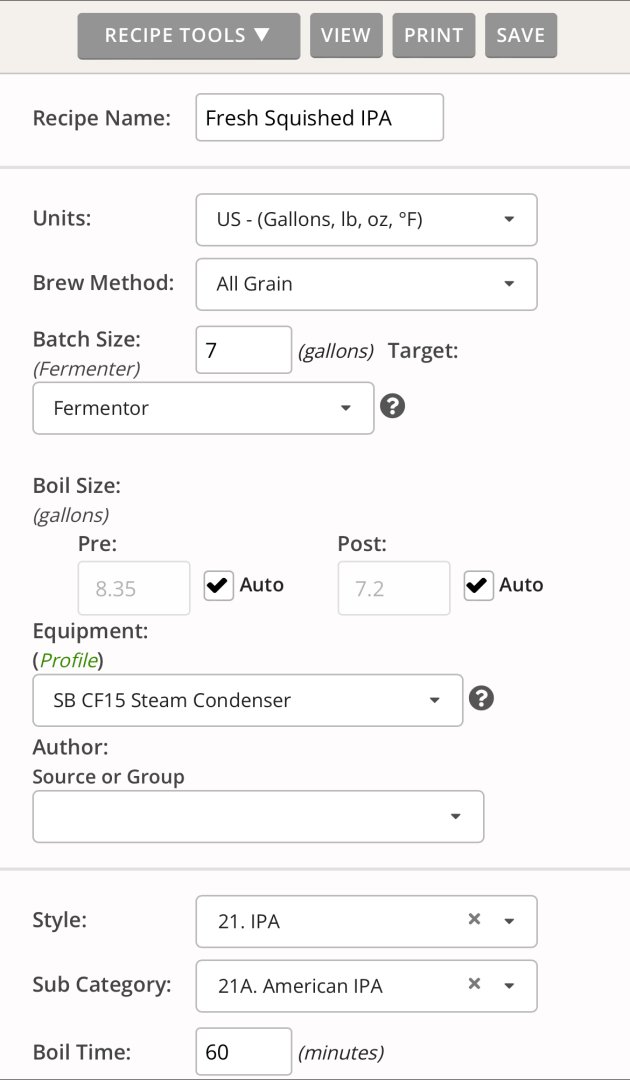Open the SB CF15 Steam Condenser dropdown
The height and width of the screenshot is (1080, 630).
(247, 700)
